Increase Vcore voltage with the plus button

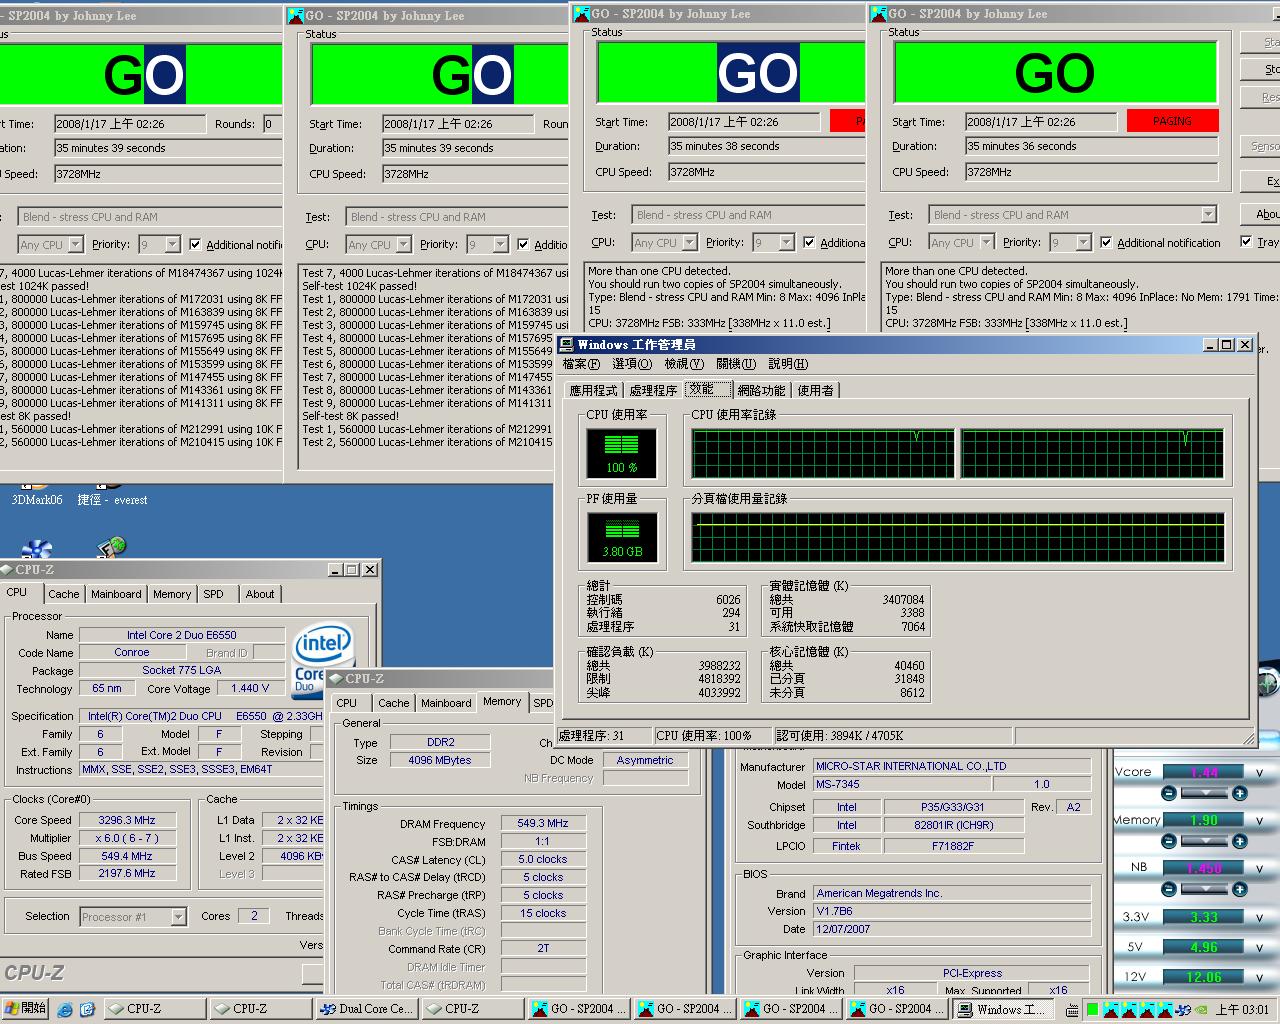[x=1240, y=793]
